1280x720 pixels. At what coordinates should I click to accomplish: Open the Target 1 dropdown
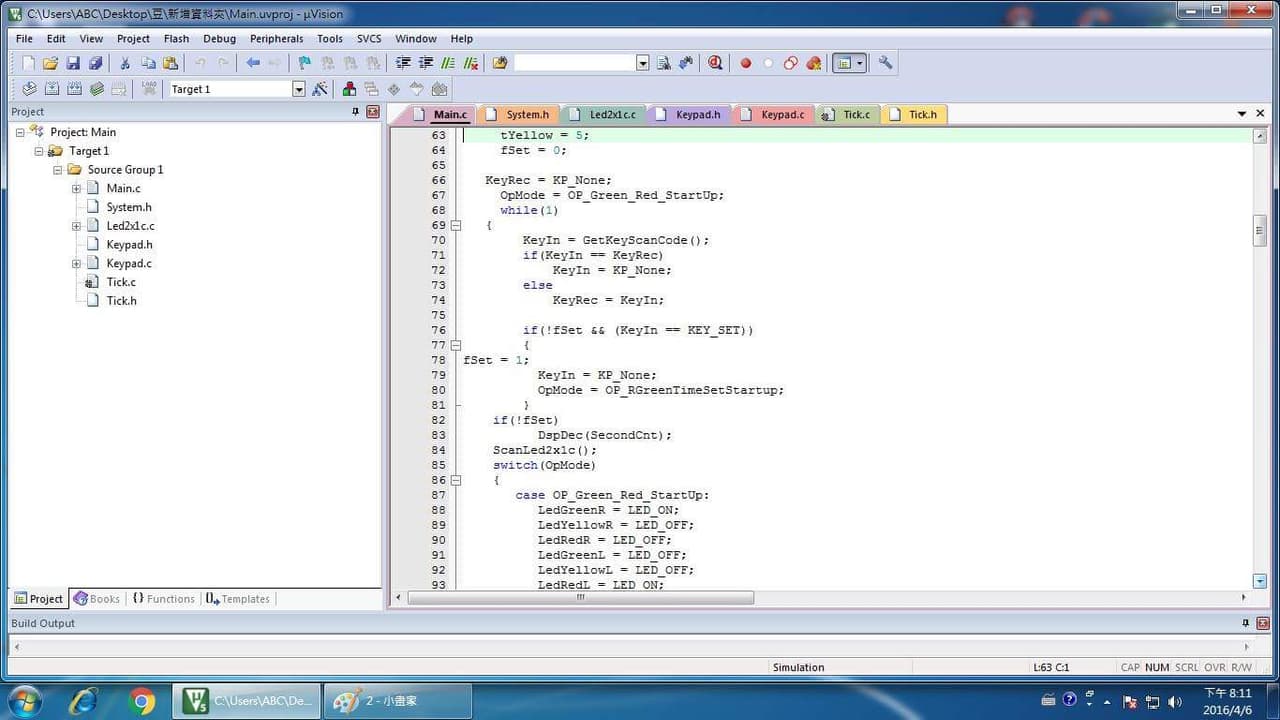pos(298,89)
